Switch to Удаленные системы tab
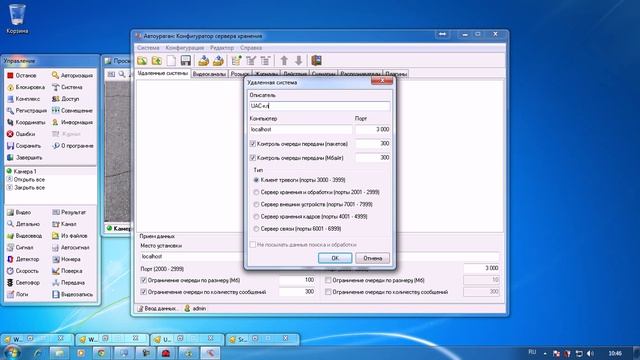 point(163,73)
